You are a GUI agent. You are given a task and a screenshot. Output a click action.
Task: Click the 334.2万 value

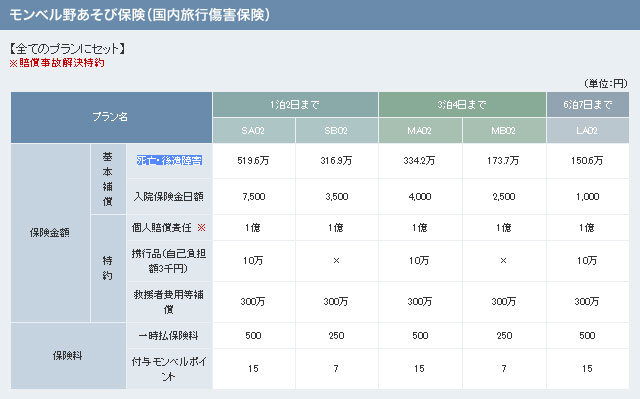click(420, 161)
